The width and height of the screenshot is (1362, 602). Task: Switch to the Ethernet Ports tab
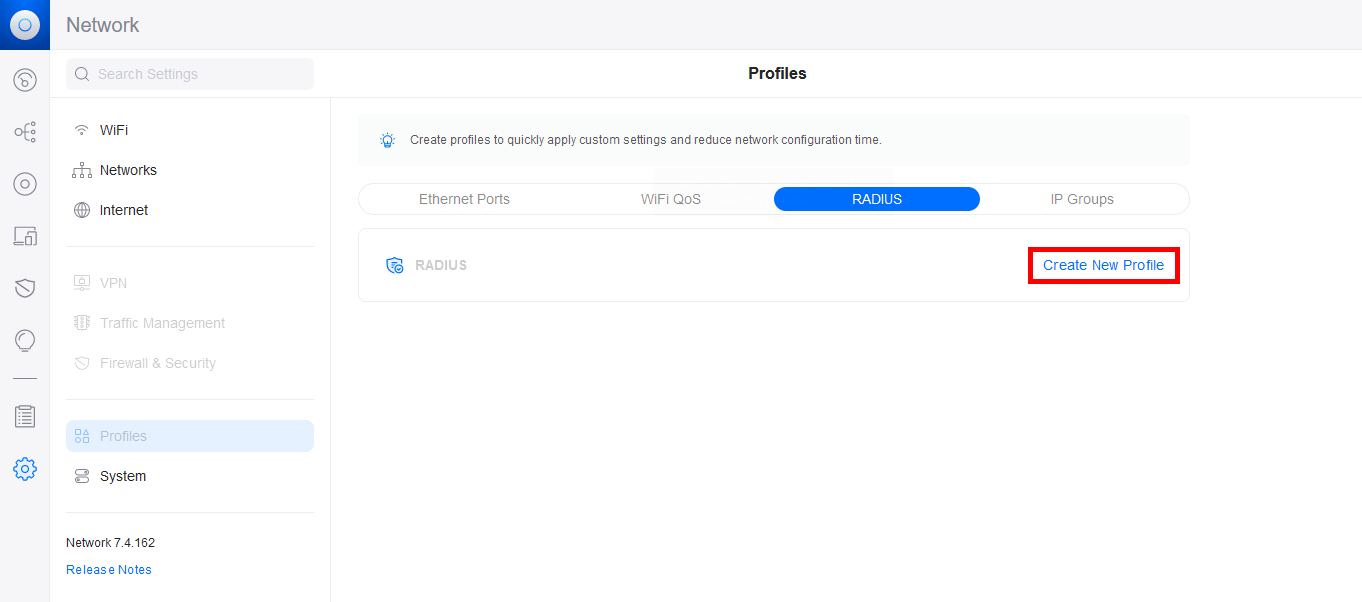click(464, 199)
